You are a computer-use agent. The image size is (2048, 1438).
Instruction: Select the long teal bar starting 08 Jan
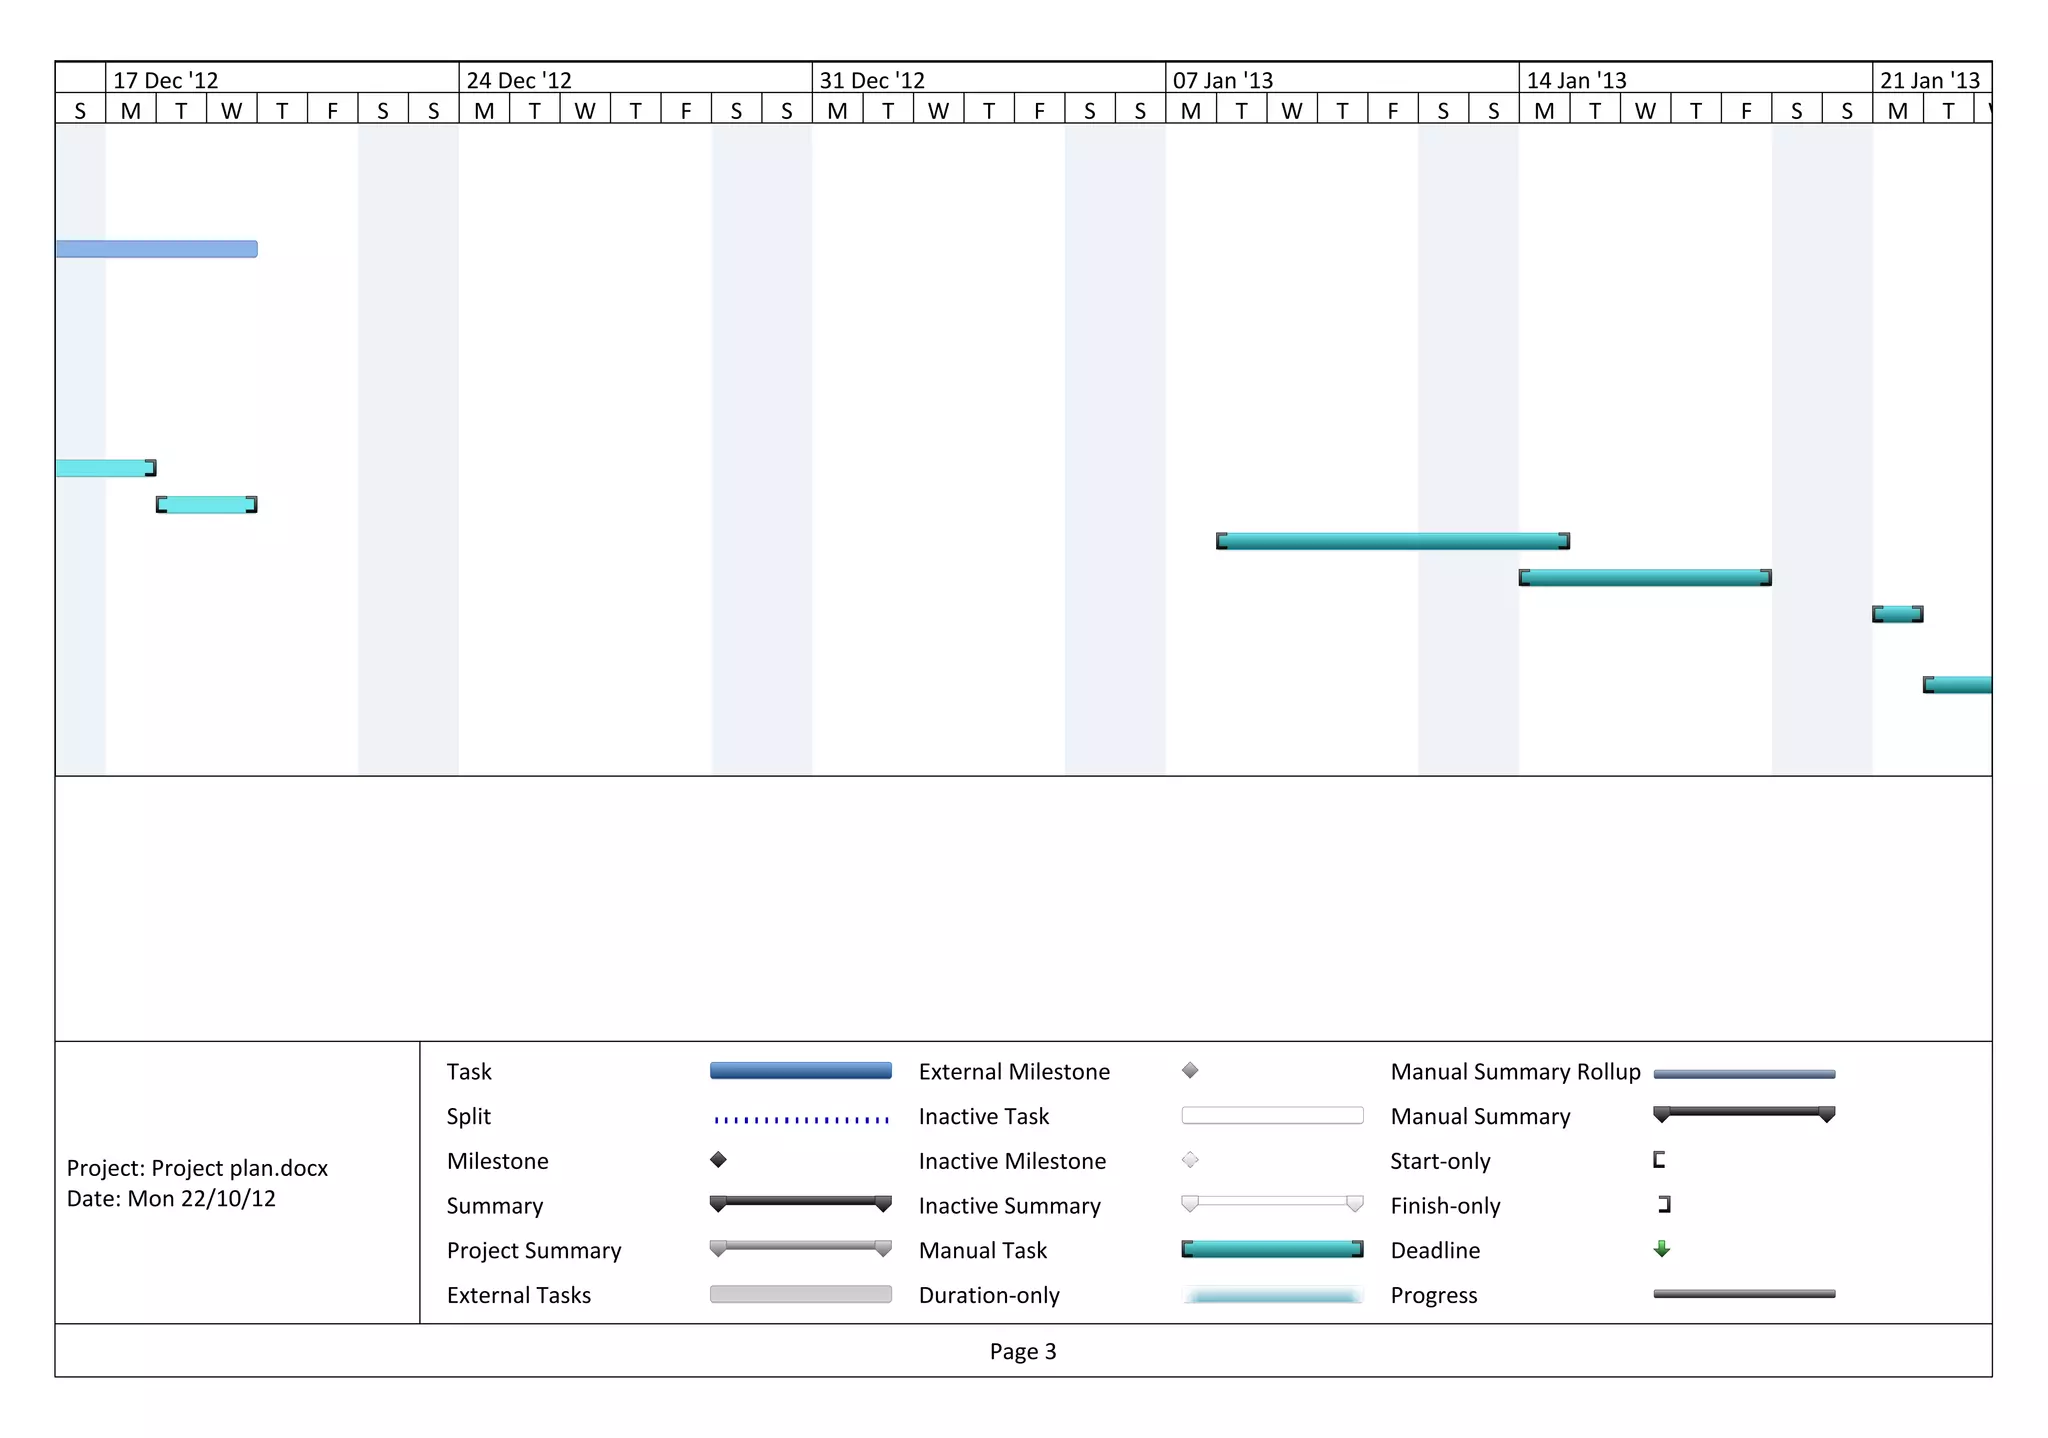pos(1392,541)
